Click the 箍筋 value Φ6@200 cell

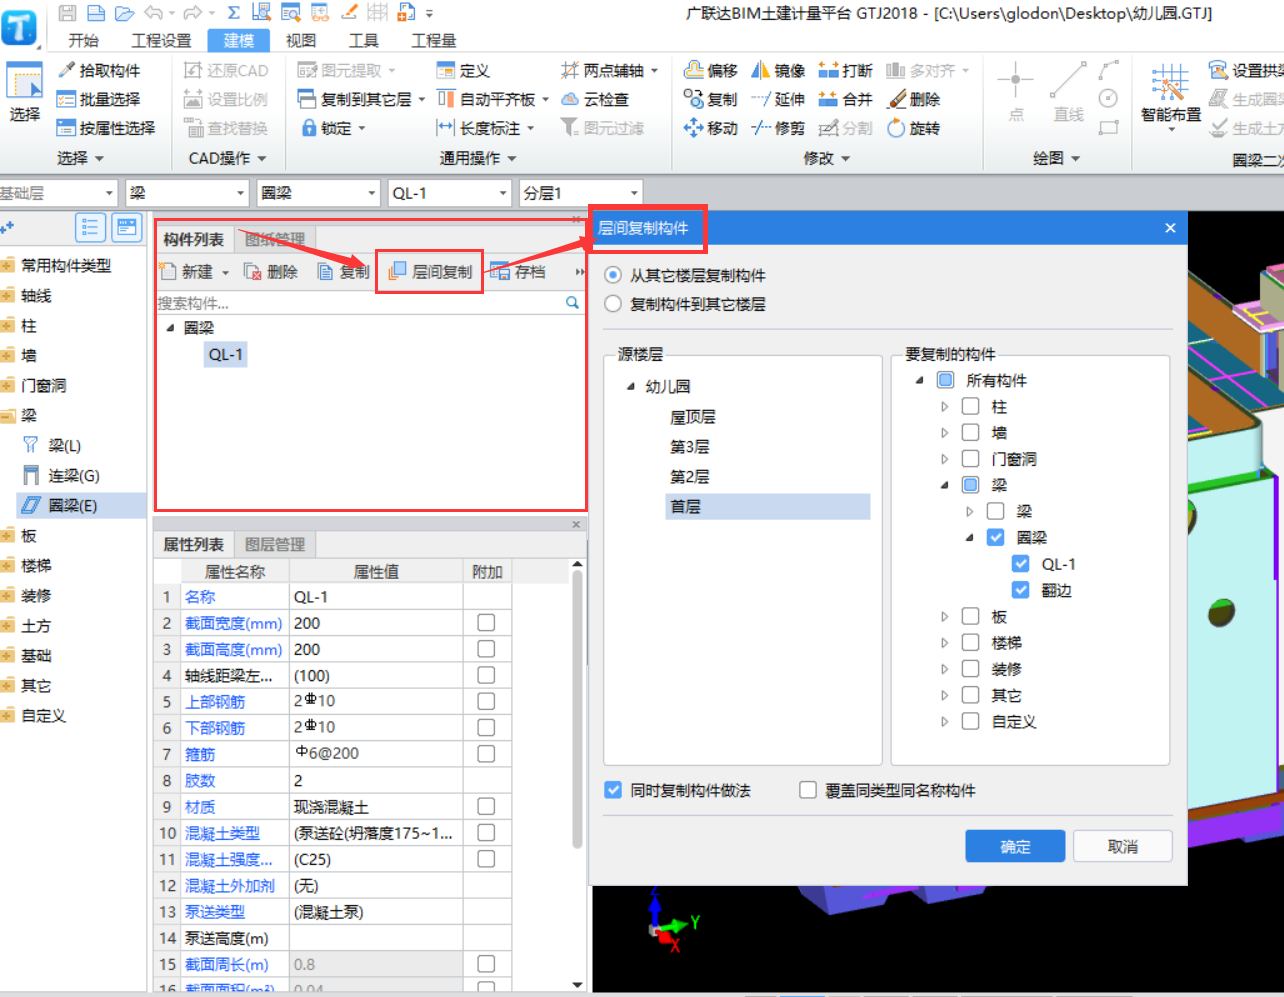376,753
